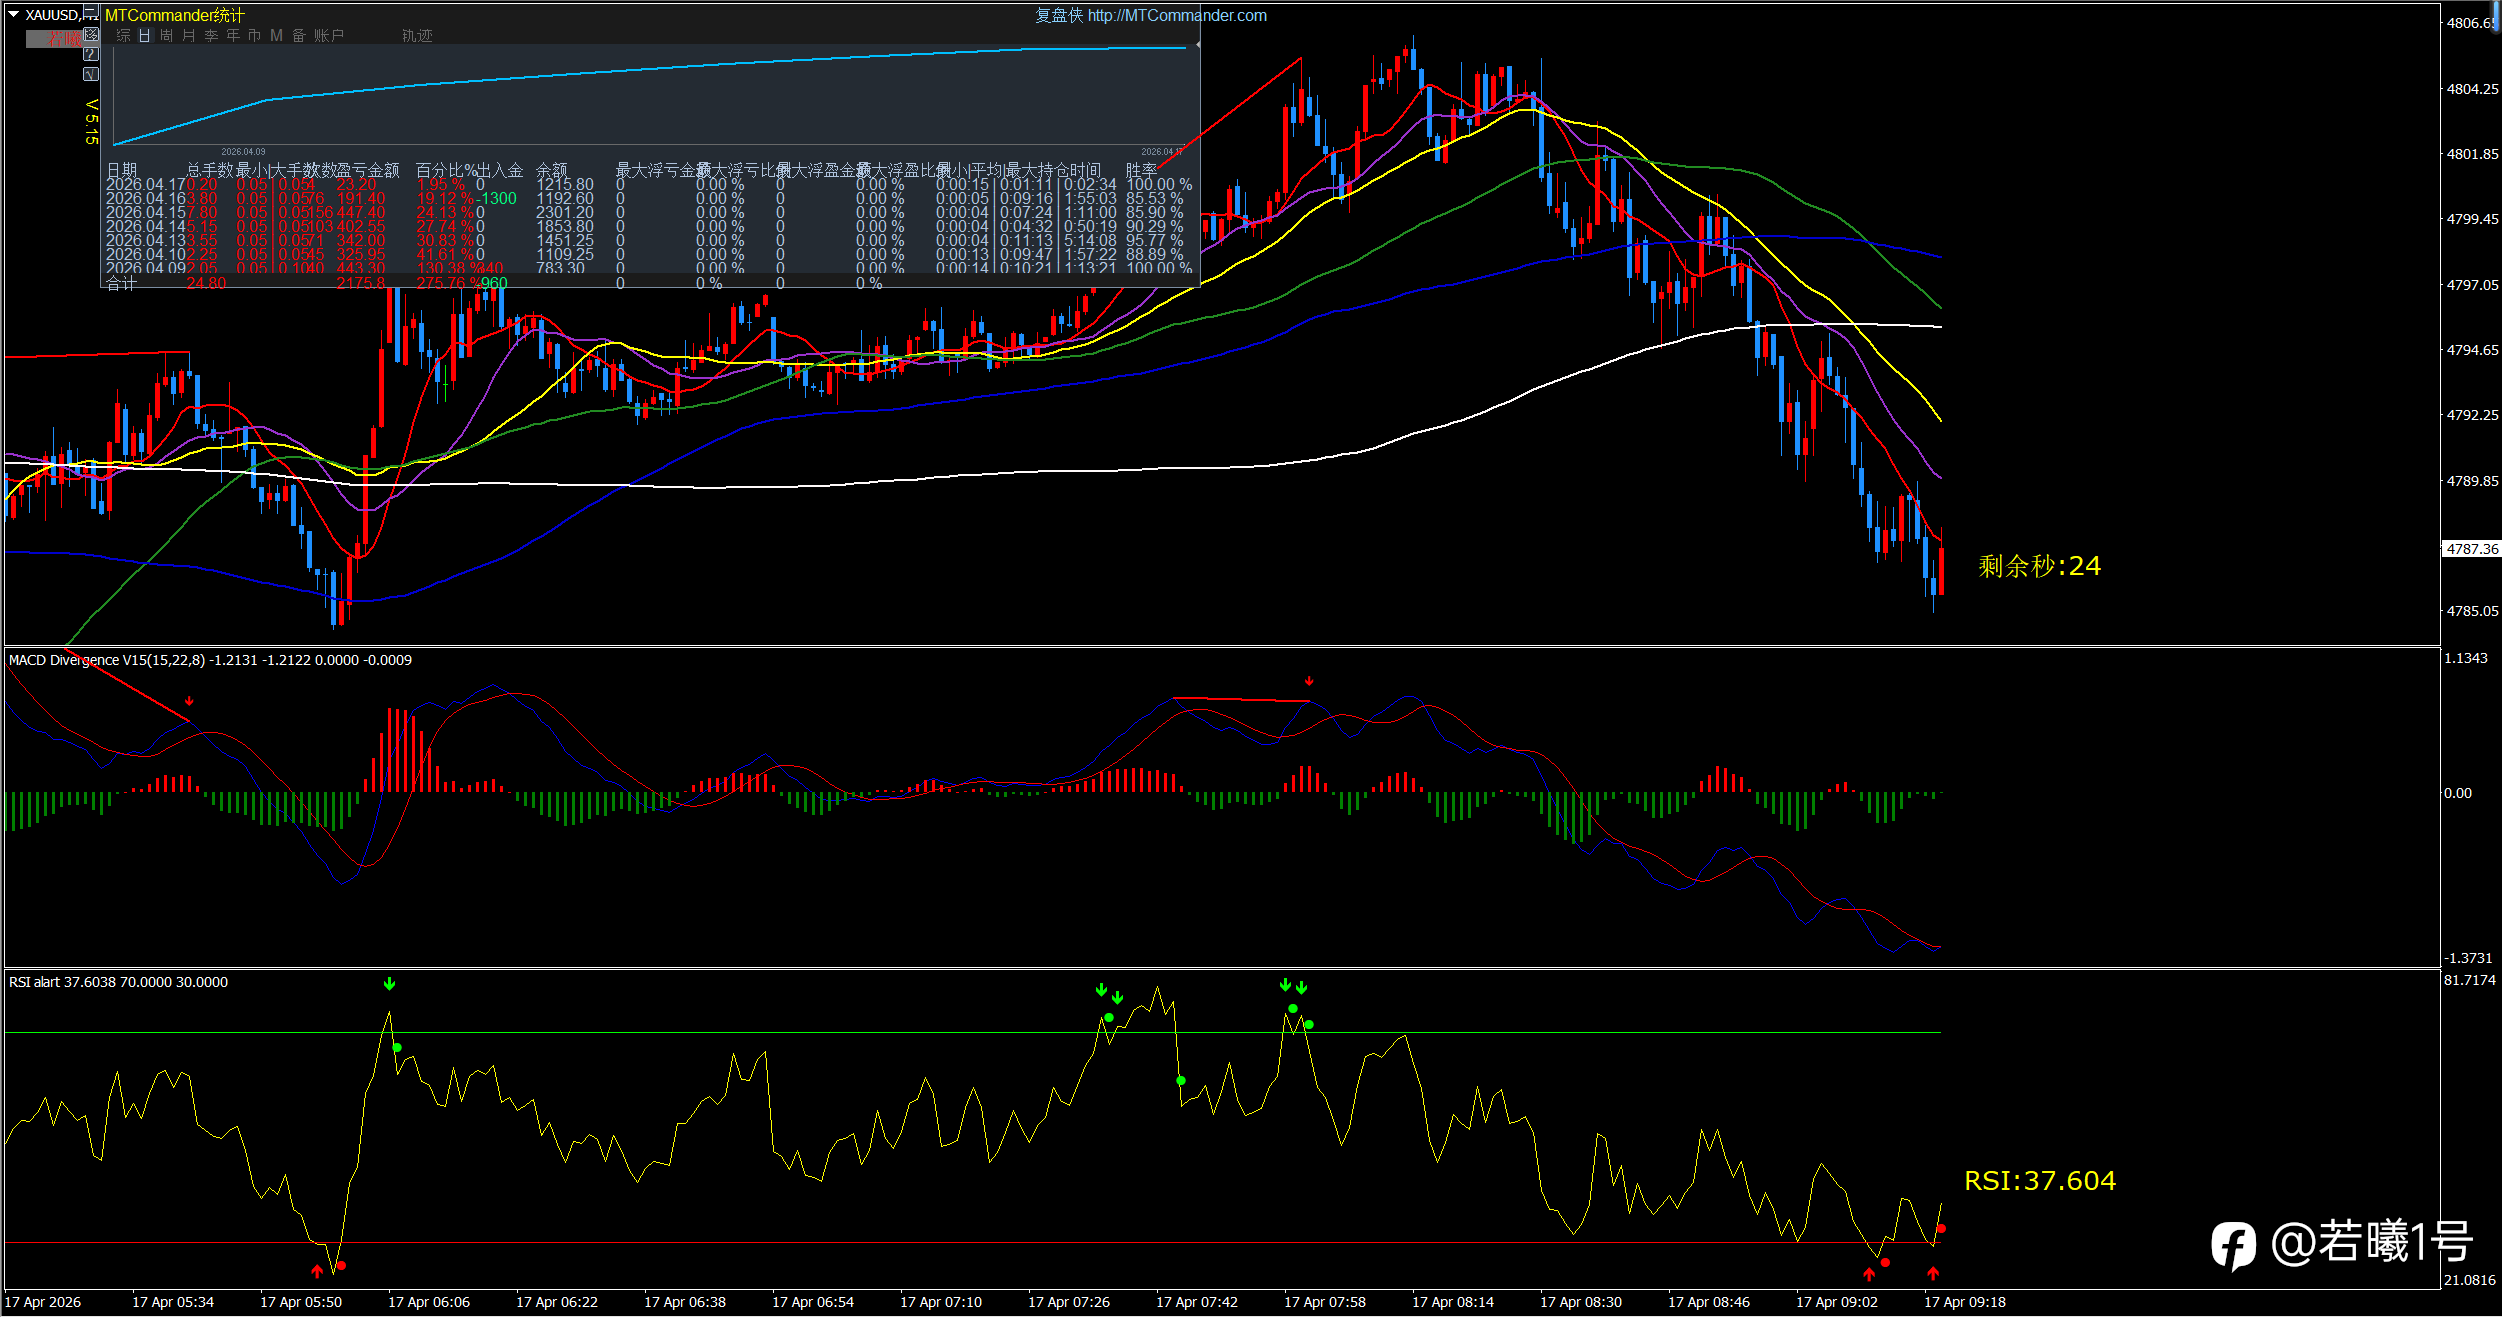Expand the XAUUSD chart dropdown triangle

13,14
